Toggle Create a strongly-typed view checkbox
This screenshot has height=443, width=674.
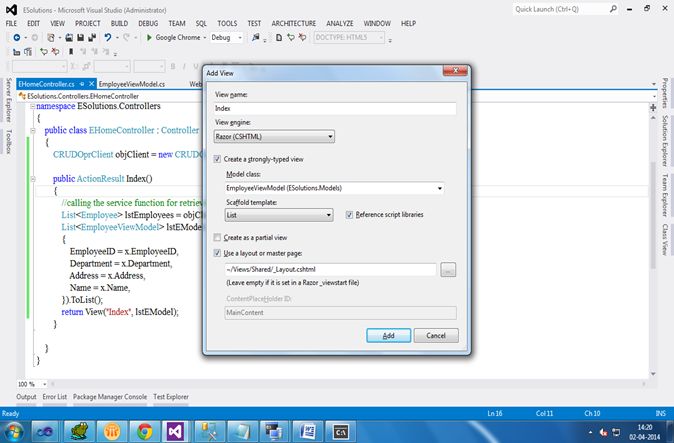tap(217, 159)
